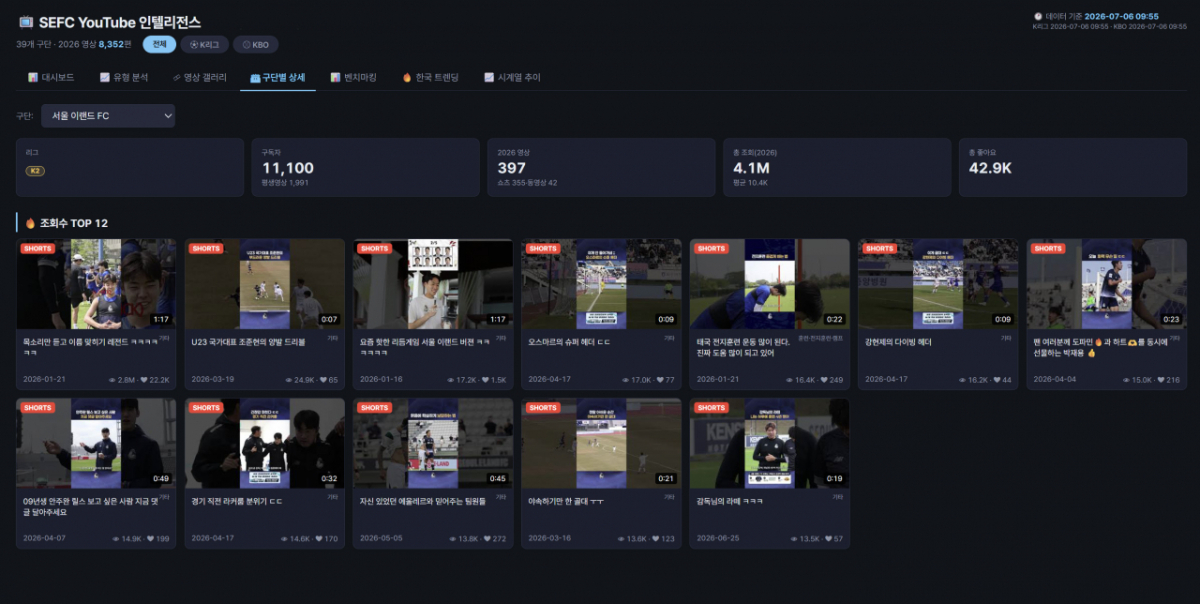Click the flame icon beside 조회수 TOP 12
This screenshot has width=1200, height=604.
click(x=30, y=223)
